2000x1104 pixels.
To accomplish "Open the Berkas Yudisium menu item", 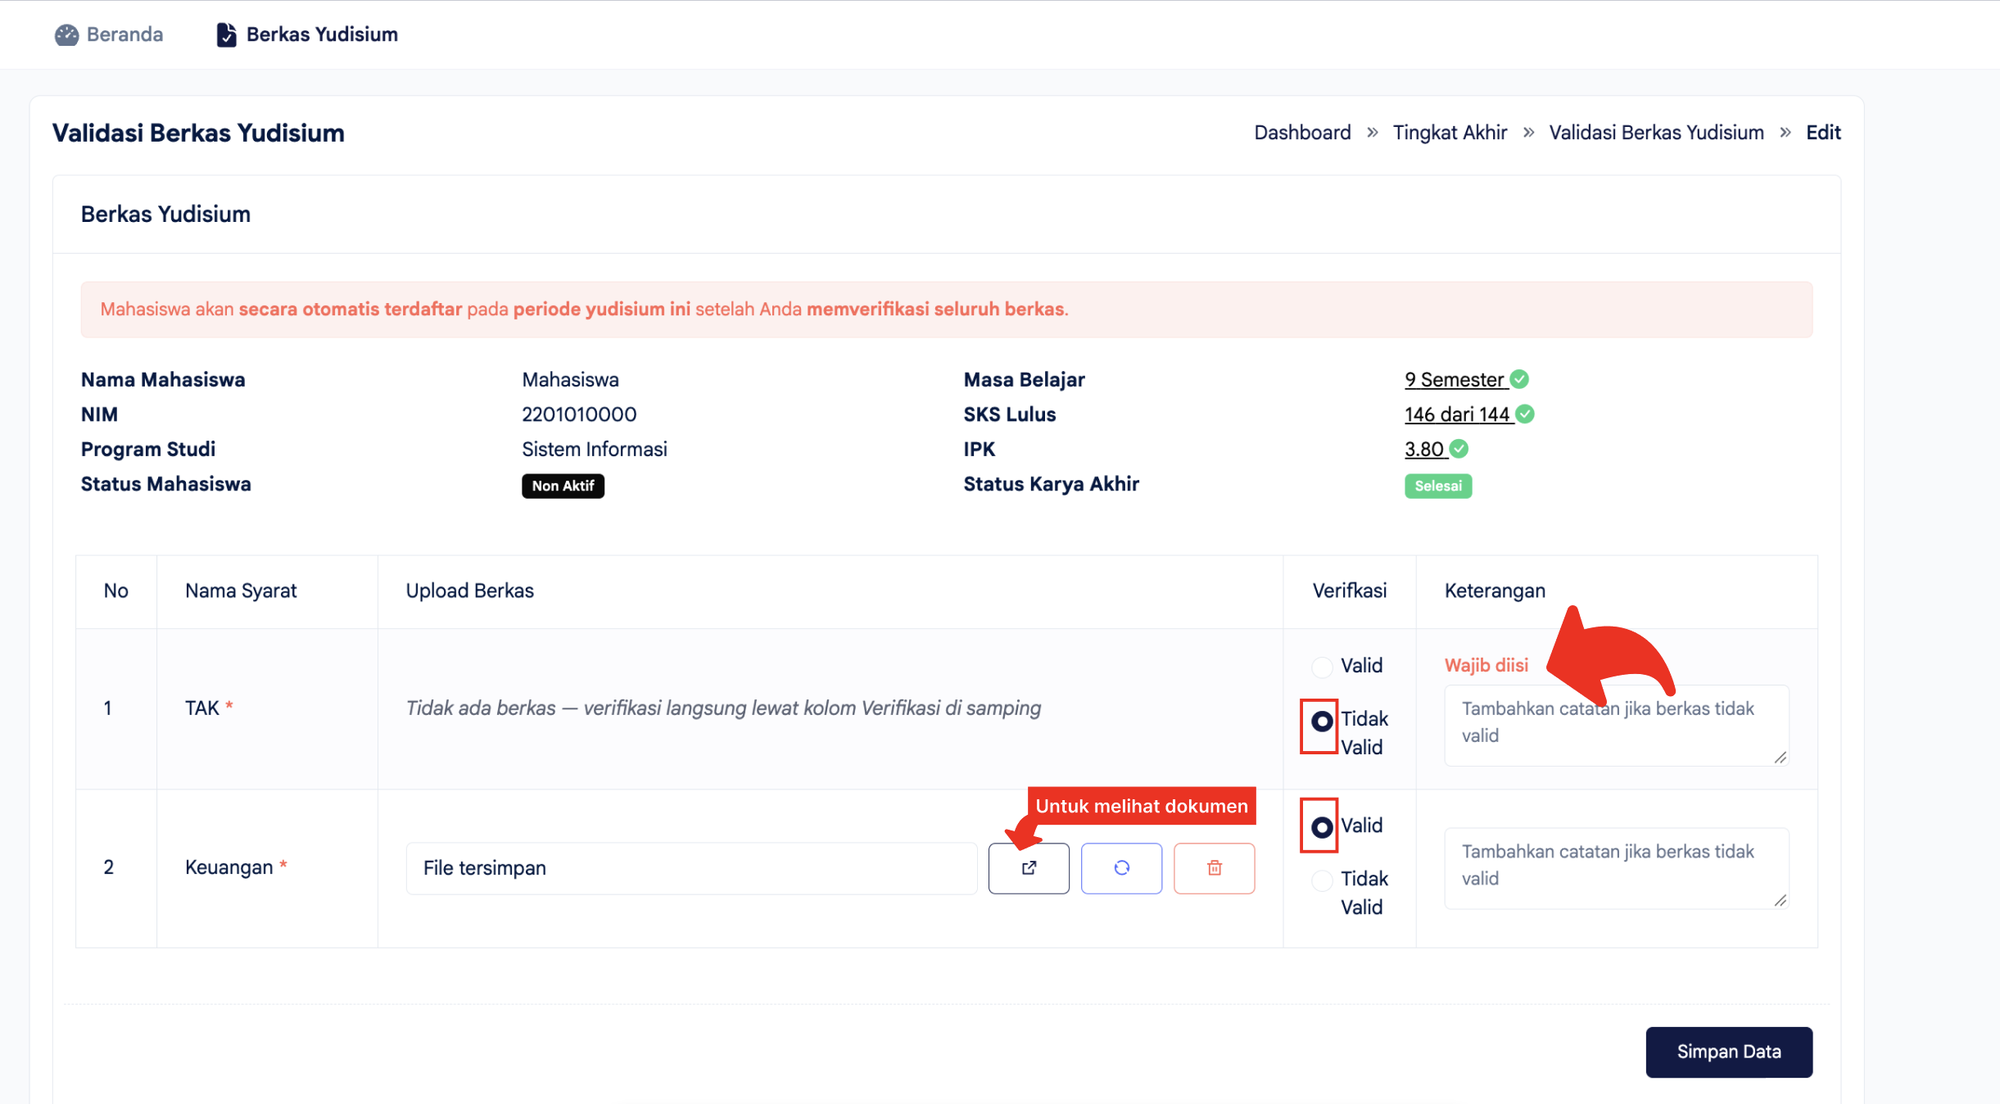I will 307,35.
